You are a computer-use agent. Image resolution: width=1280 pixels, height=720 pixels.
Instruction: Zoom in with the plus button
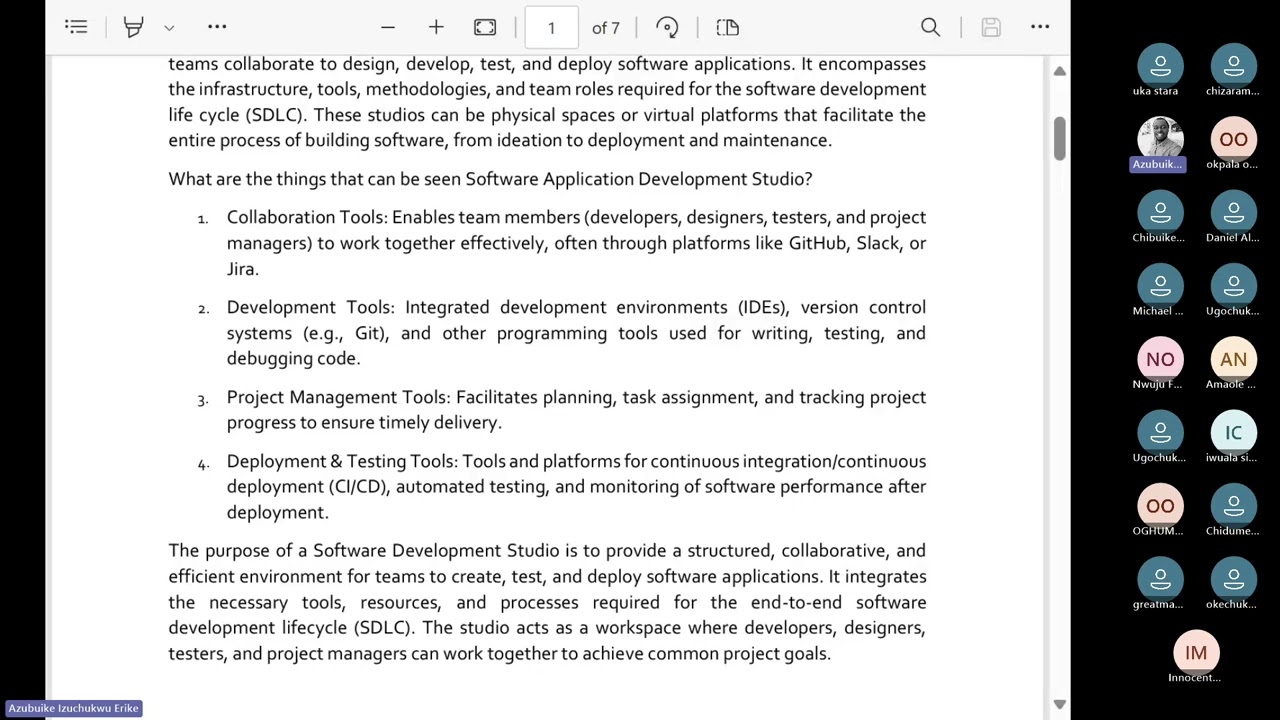tap(436, 28)
